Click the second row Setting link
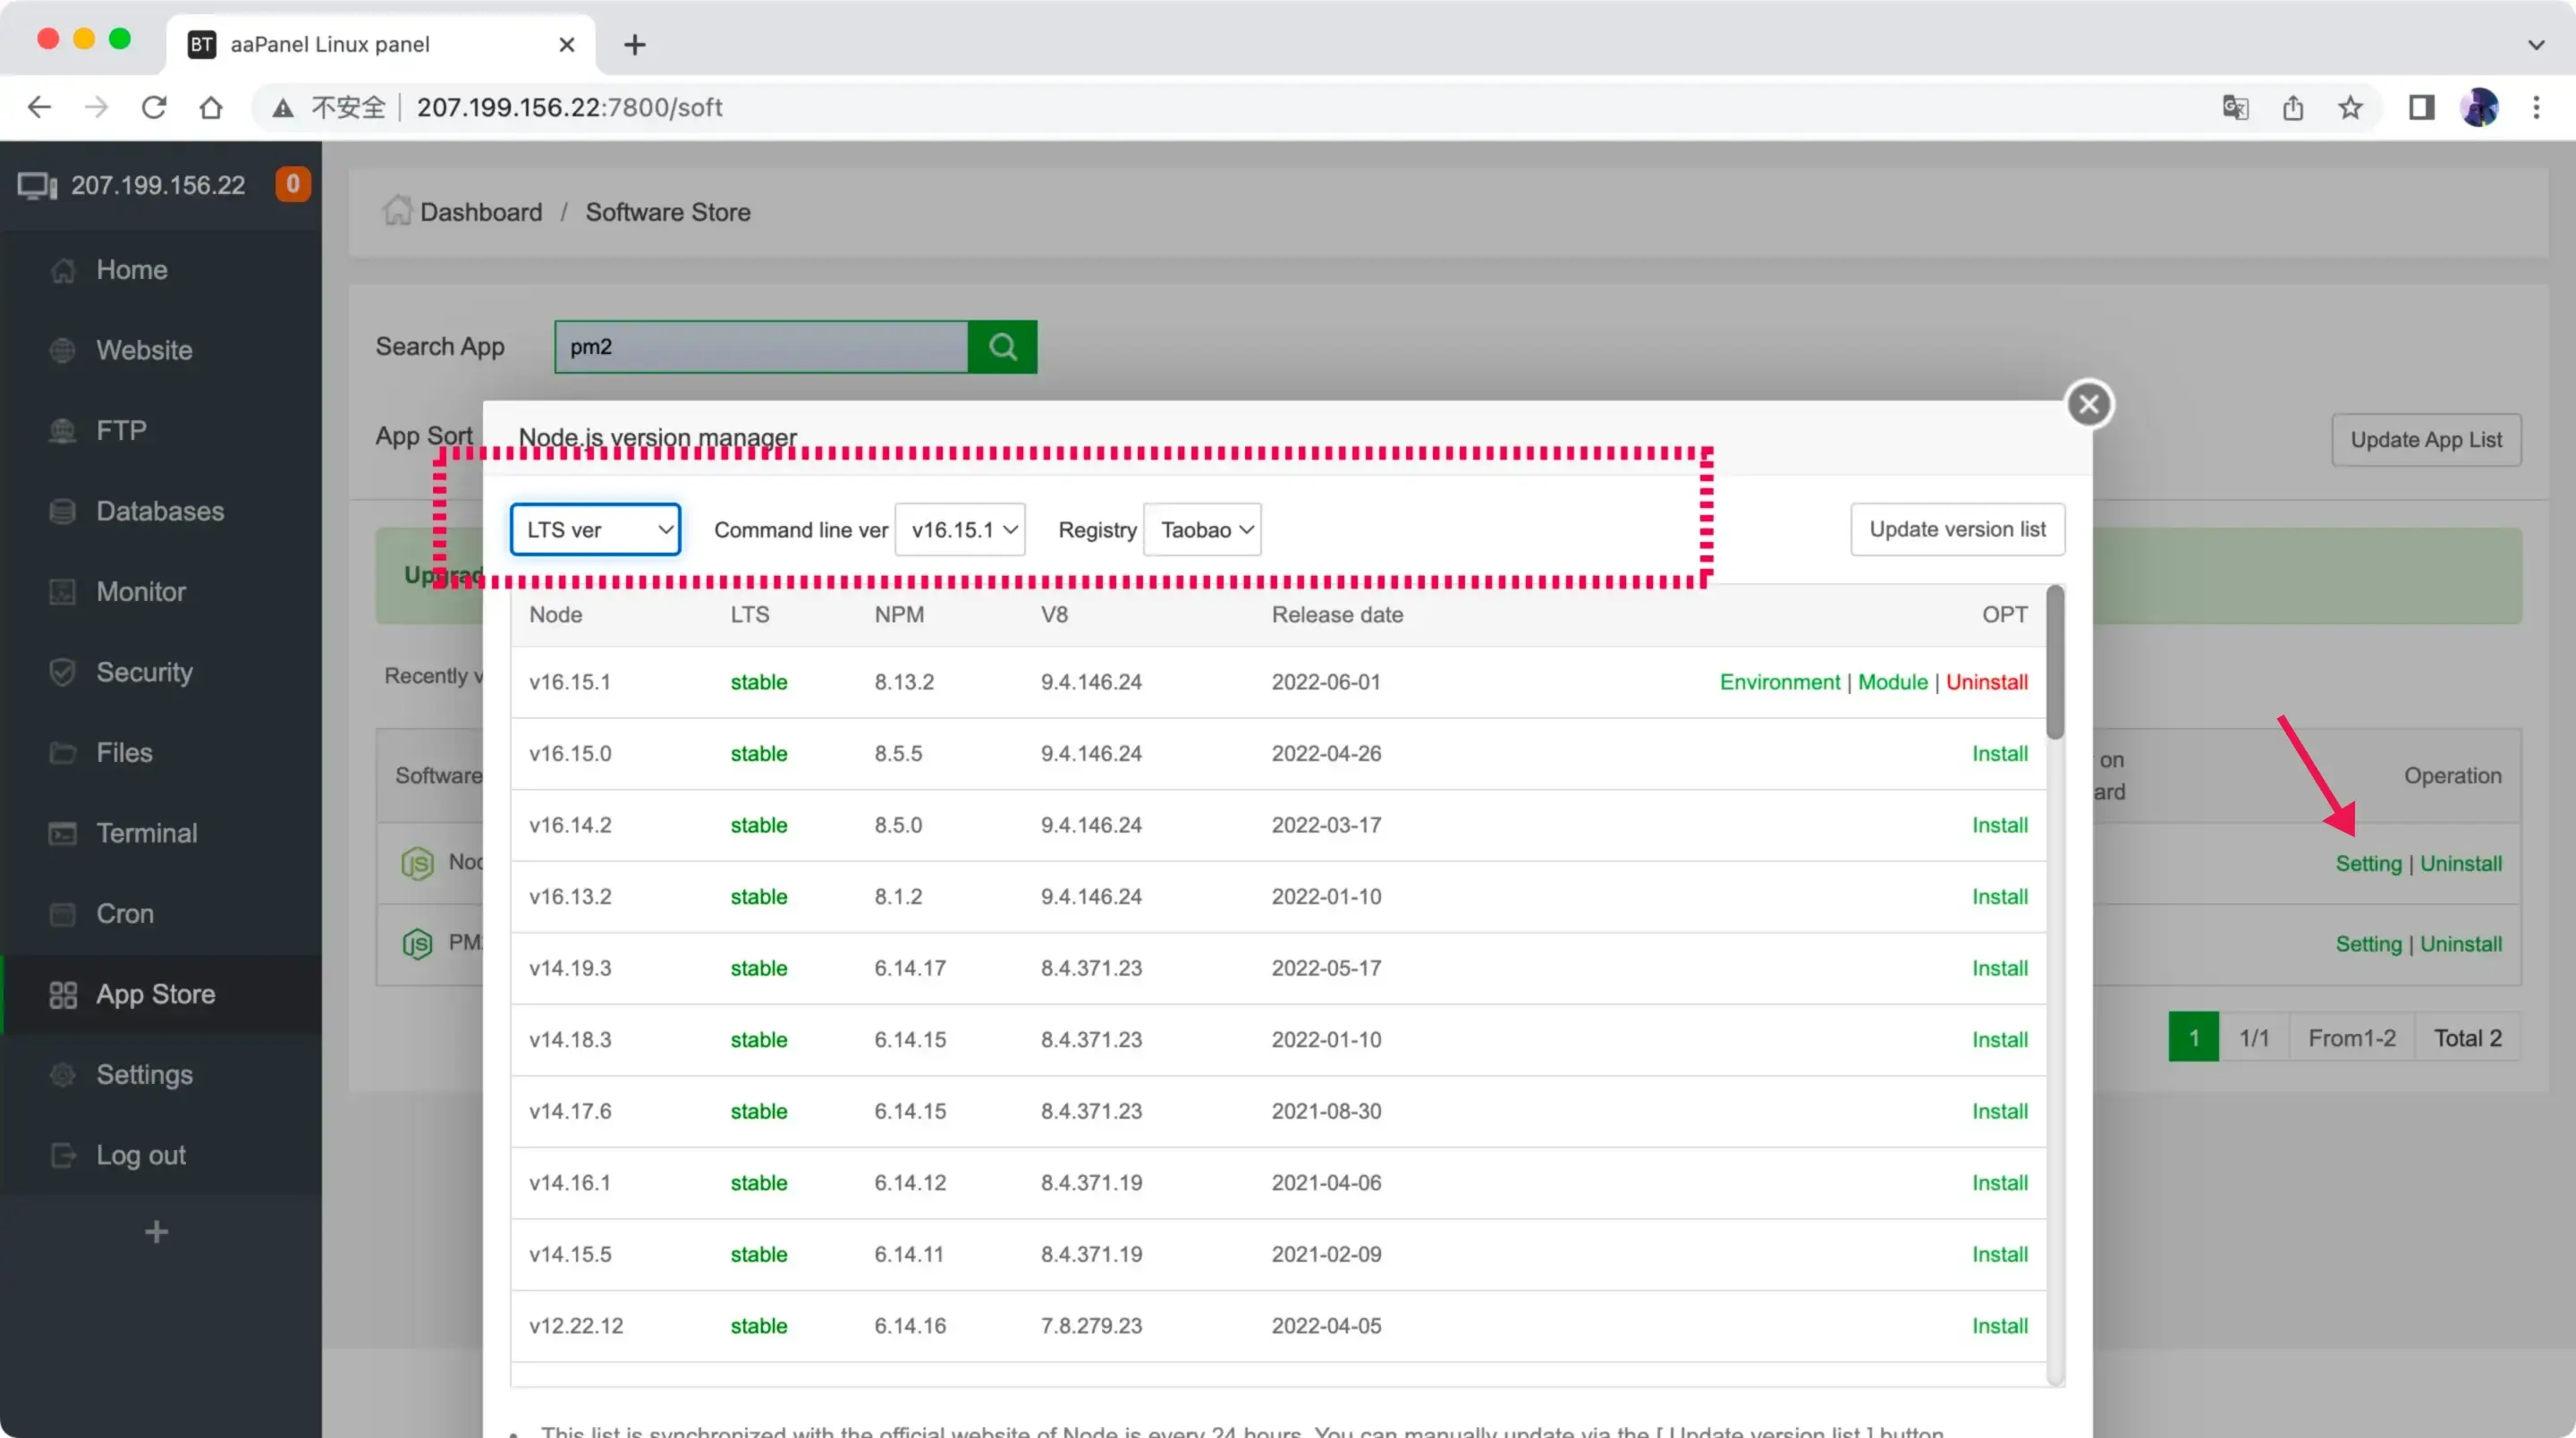The width and height of the screenshot is (2576, 1438). click(2368, 944)
